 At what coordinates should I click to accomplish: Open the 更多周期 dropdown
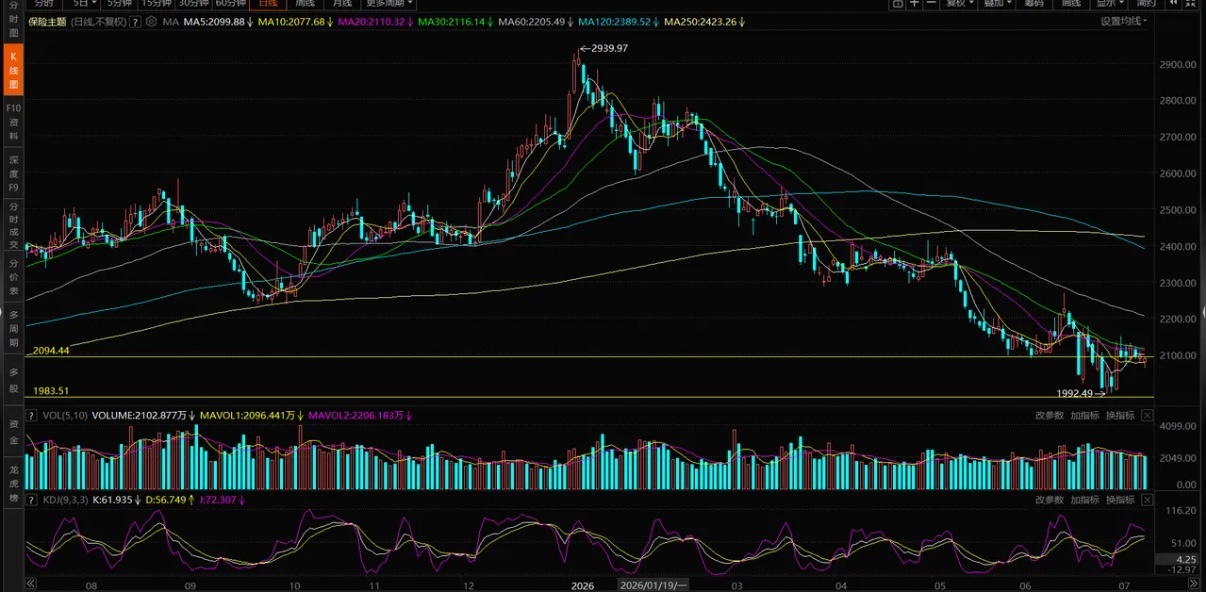point(390,4)
